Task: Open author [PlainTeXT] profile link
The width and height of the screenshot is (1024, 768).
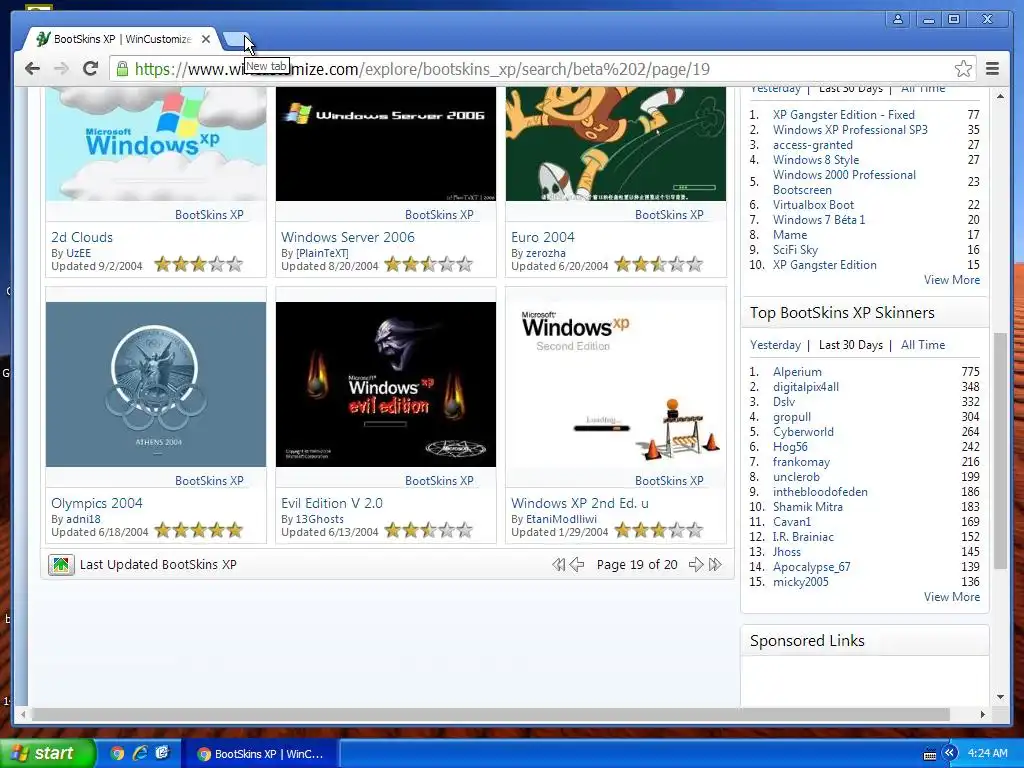Action: (x=322, y=253)
